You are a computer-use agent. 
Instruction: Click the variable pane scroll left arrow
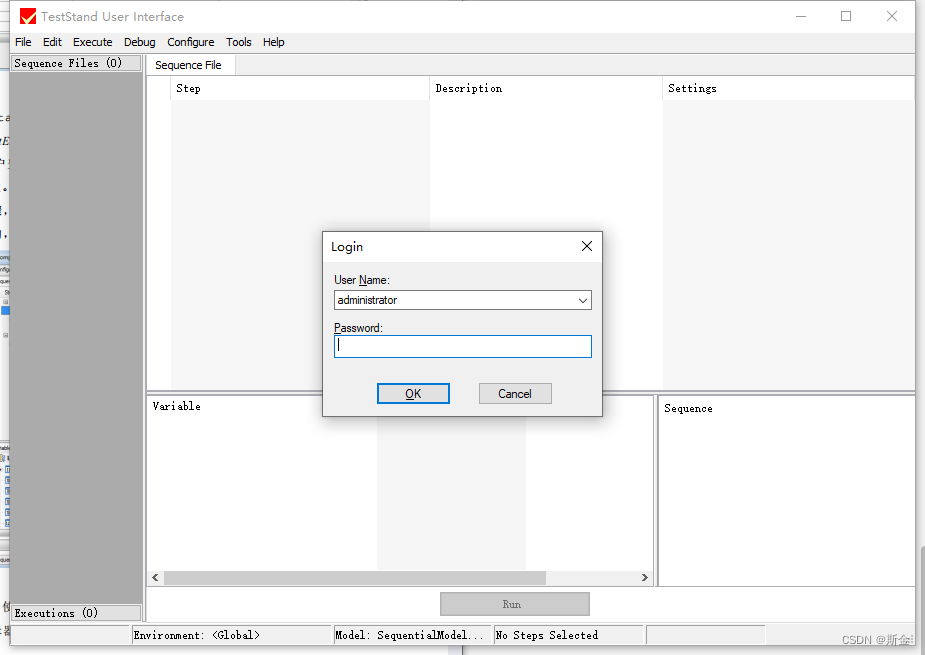point(155,578)
